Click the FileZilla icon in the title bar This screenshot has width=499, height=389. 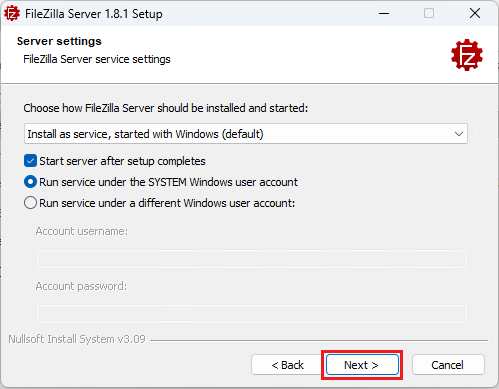coord(12,14)
